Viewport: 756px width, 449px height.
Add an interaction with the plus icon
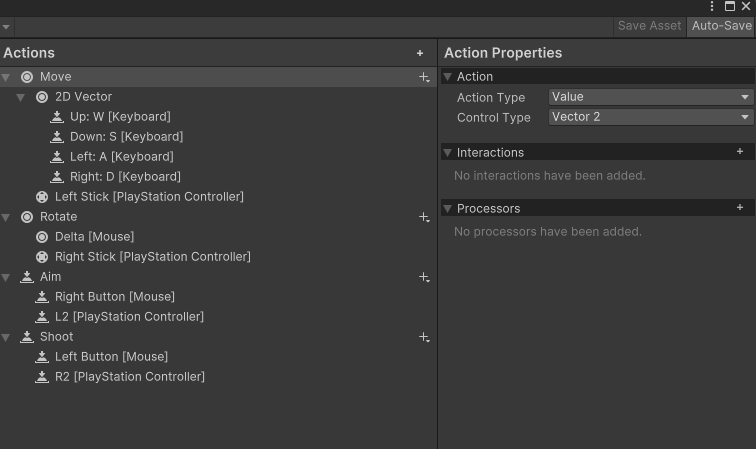click(x=740, y=152)
